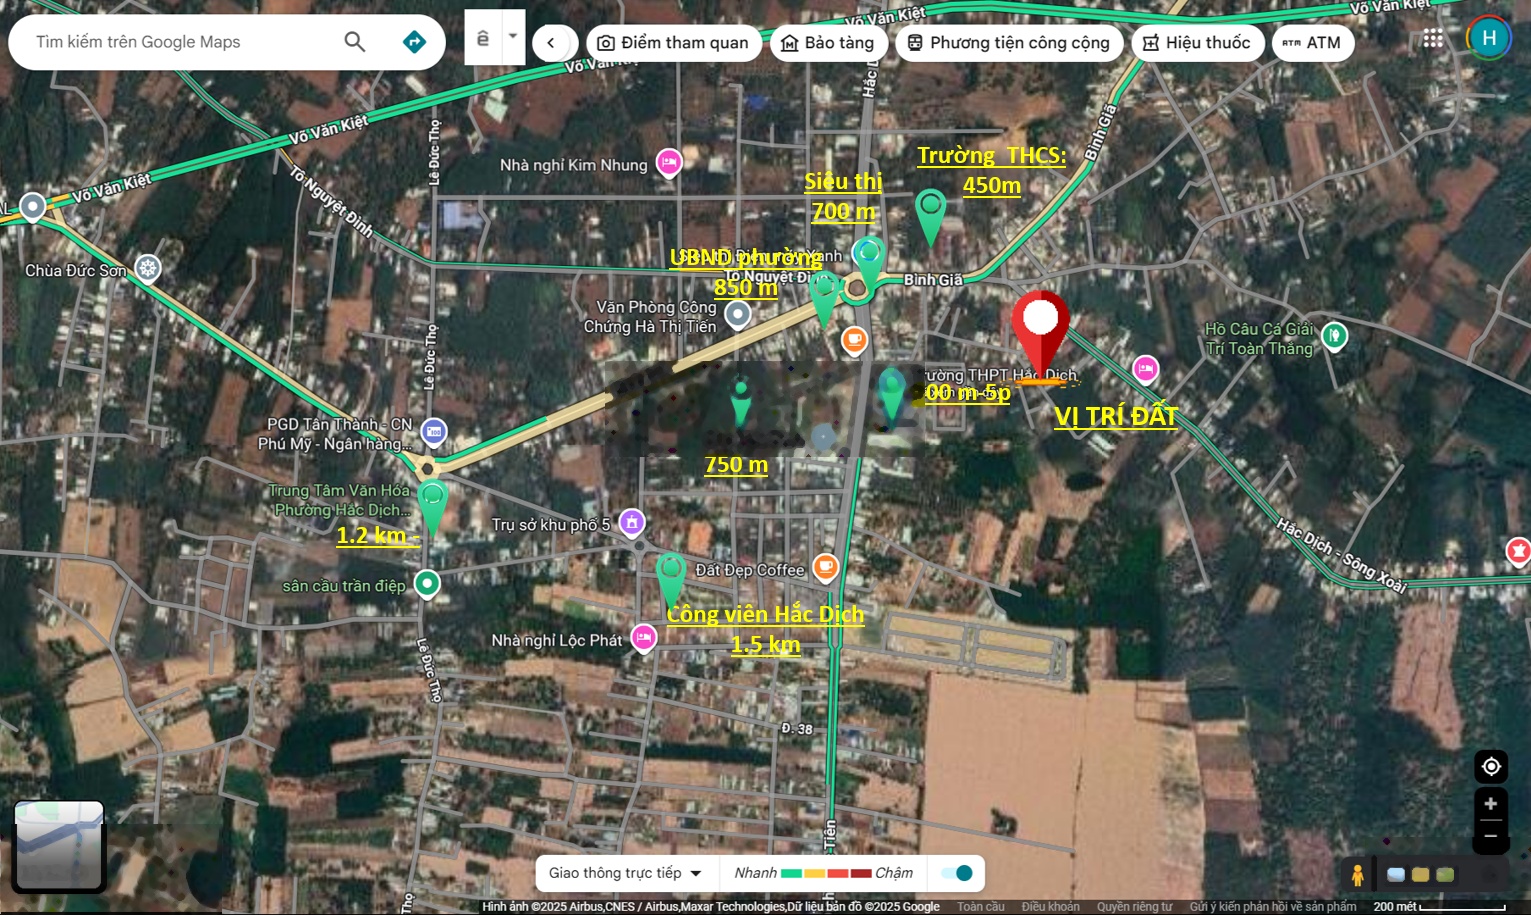Screen dimensions: 1531x915
Task: Click the red restaurant marker on Hắc Dịch - Sông Xoài
Action: click(1518, 550)
